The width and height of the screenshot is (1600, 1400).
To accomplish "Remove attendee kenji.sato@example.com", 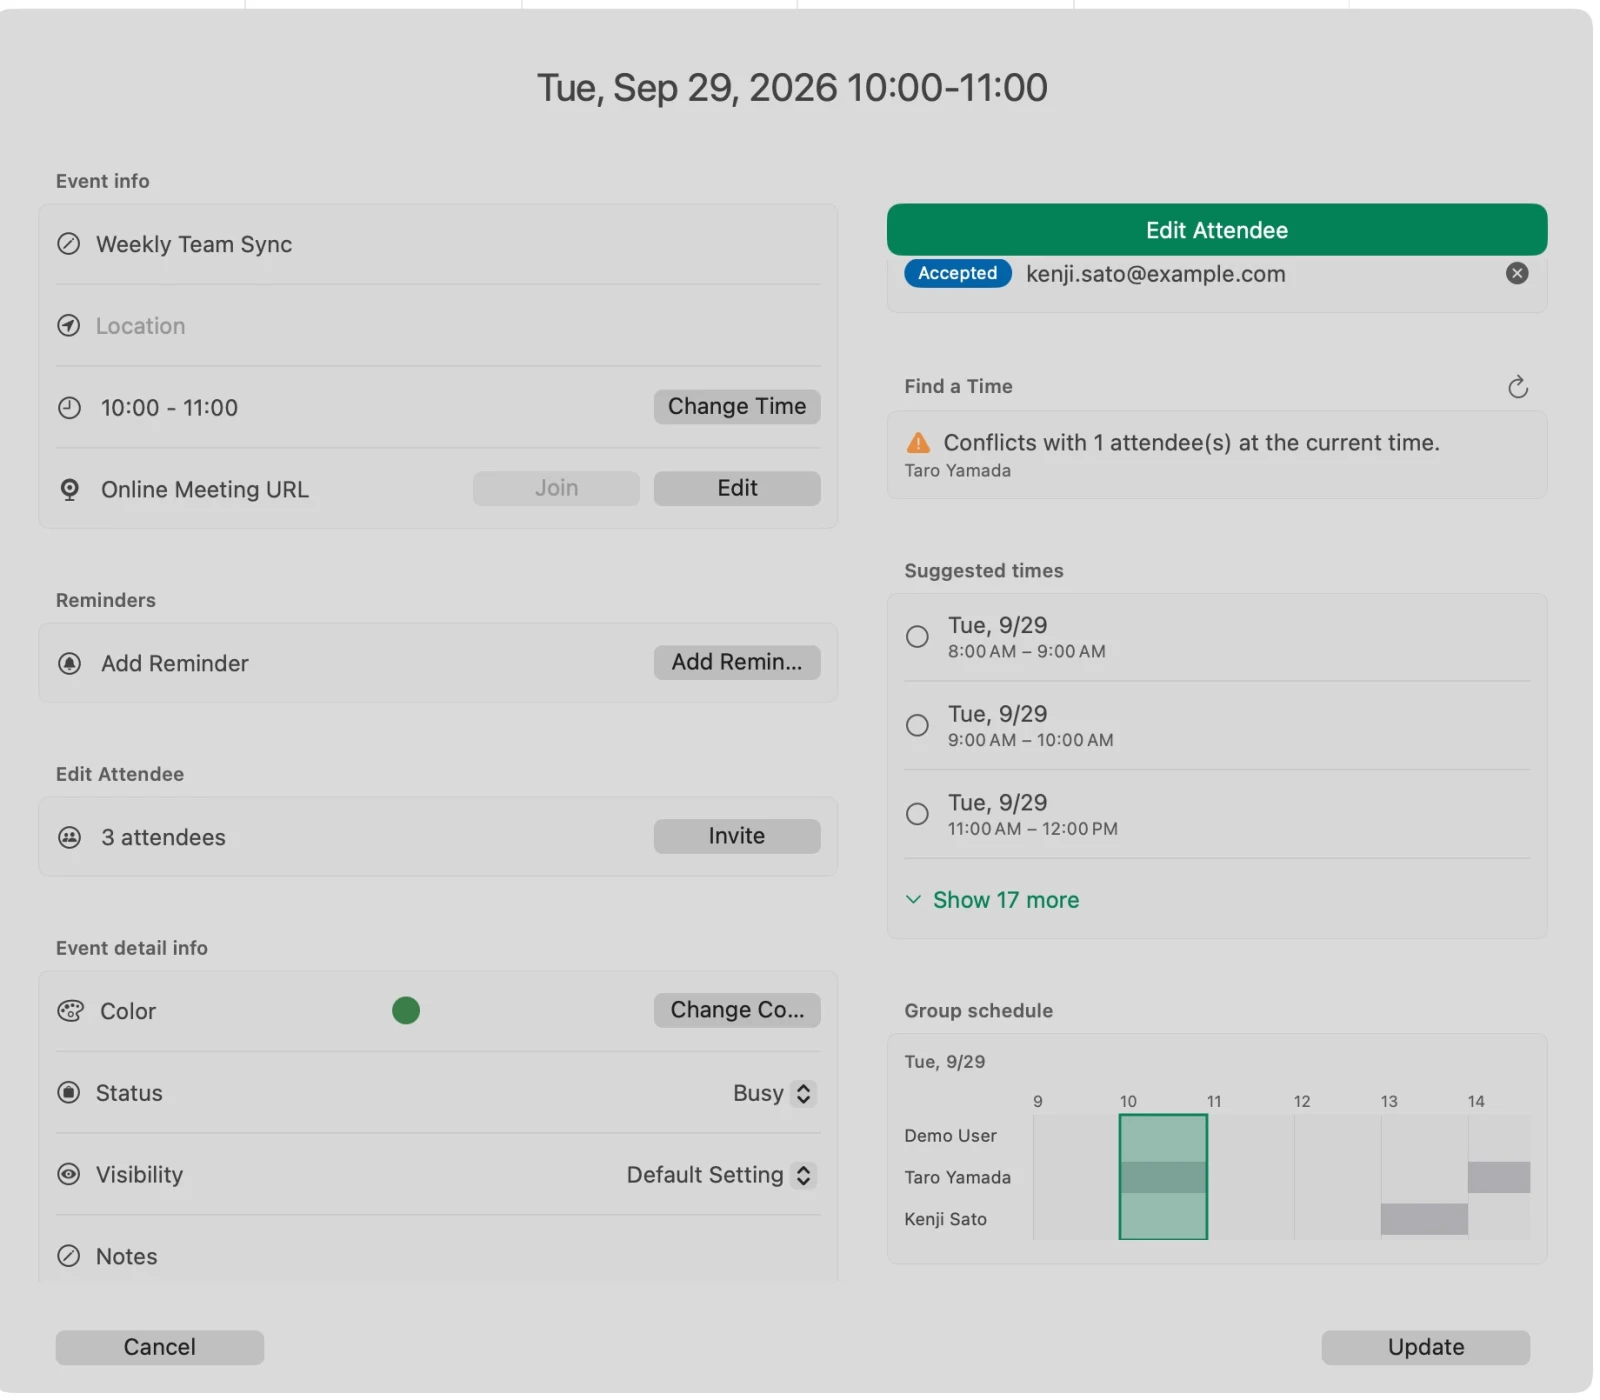I will (x=1517, y=274).
